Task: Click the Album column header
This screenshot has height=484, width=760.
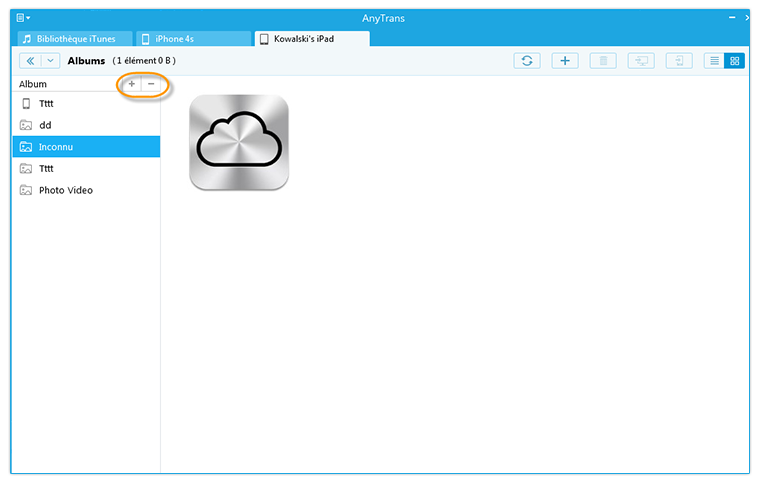Action: tap(33, 84)
